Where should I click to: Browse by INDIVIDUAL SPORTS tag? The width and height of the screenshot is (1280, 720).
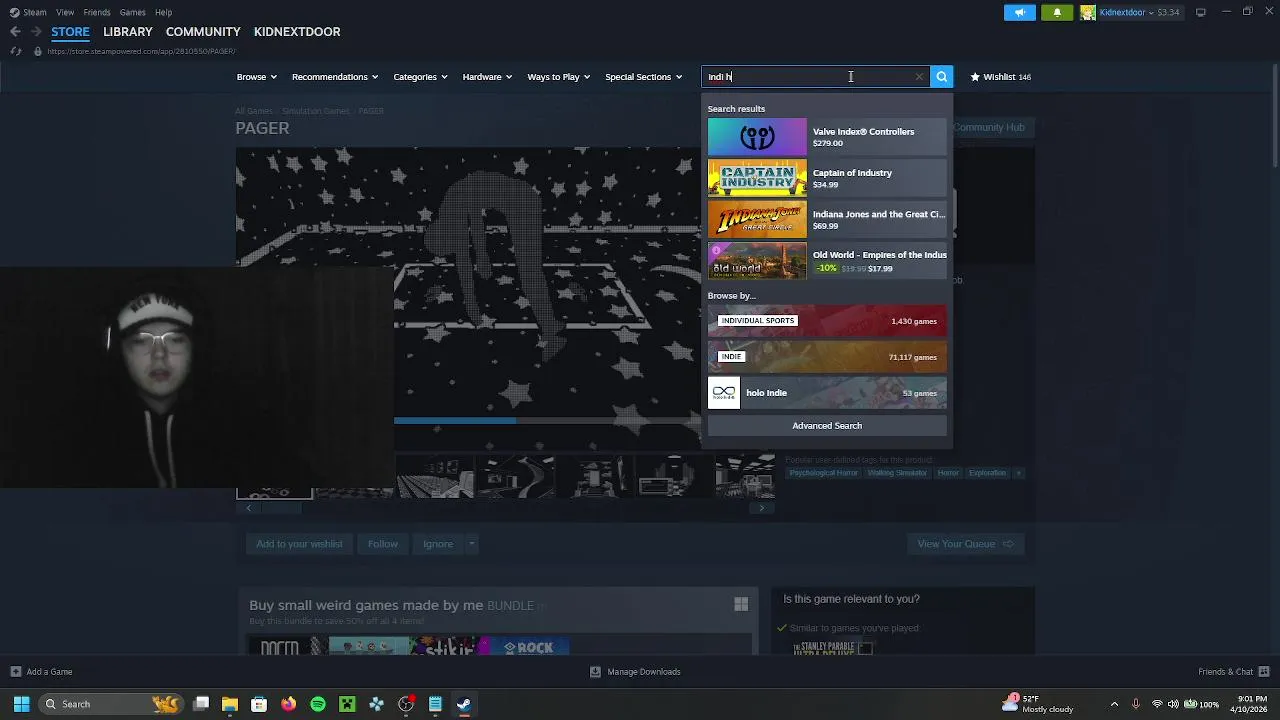point(827,321)
